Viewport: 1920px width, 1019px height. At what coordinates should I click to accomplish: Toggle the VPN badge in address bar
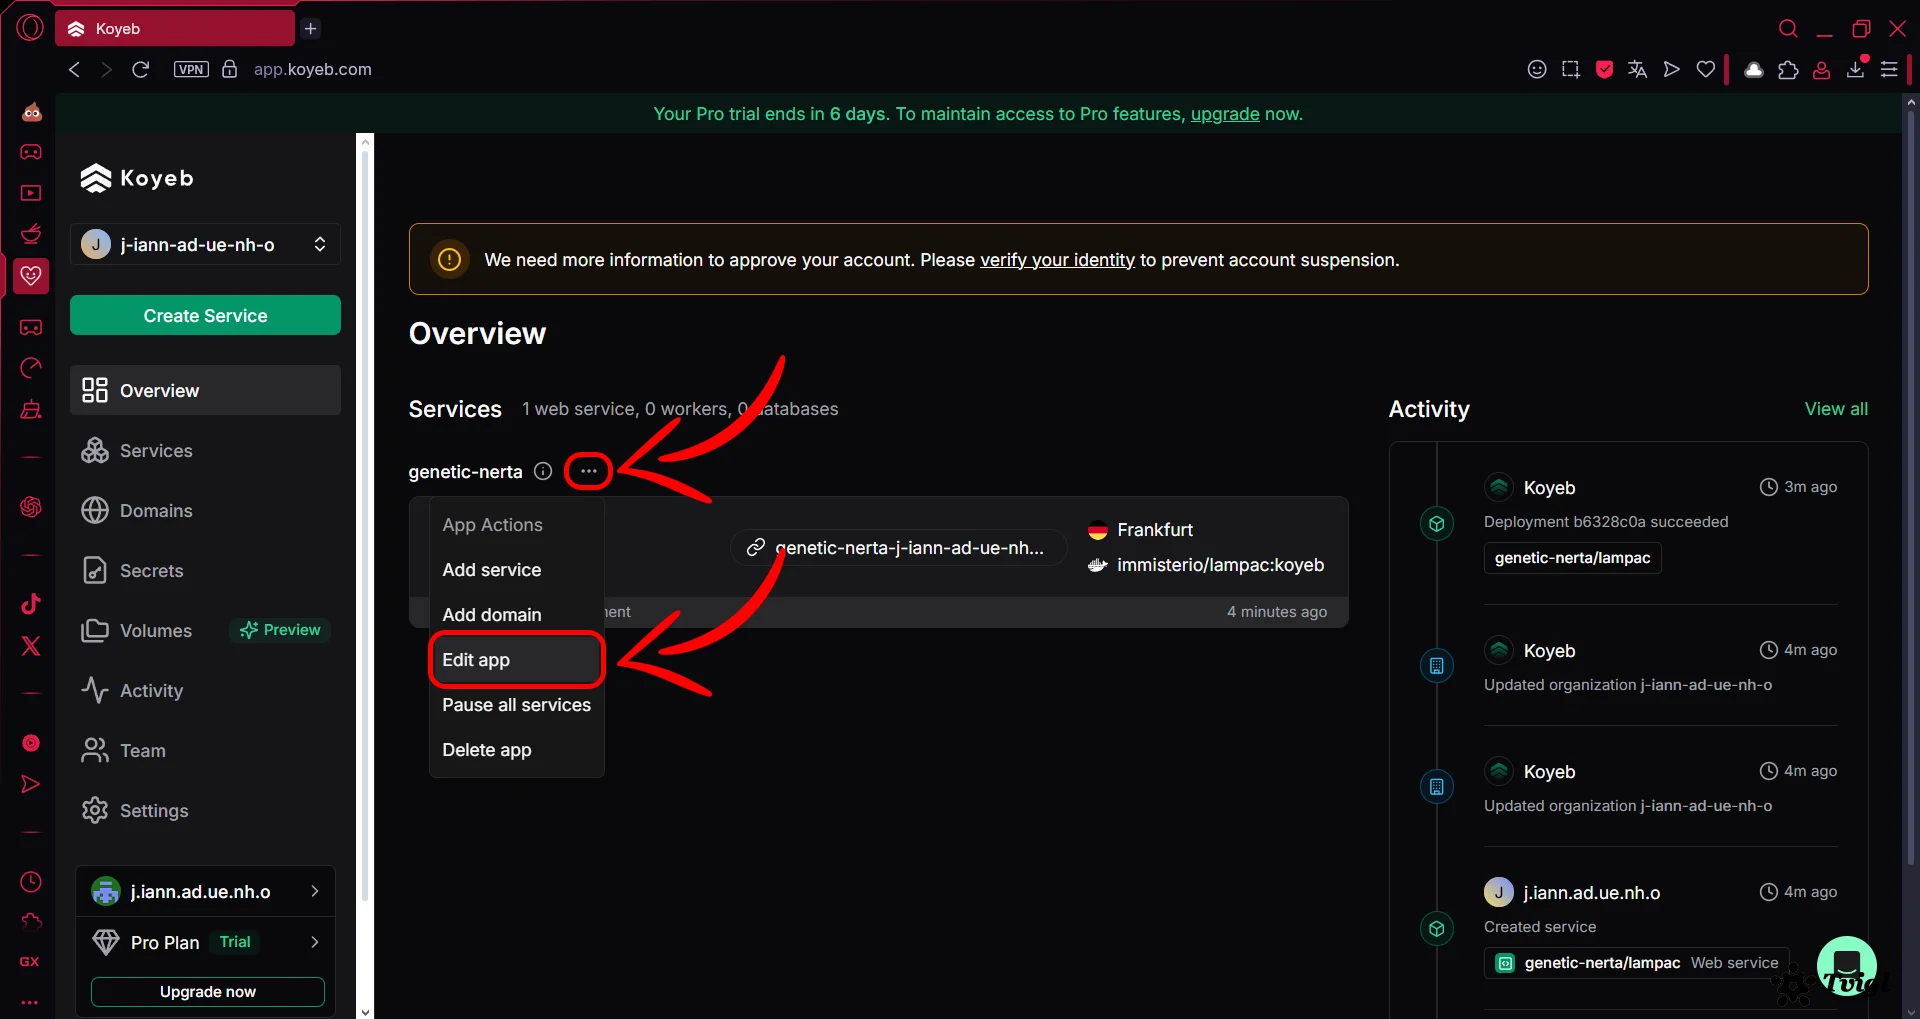pos(191,69)
